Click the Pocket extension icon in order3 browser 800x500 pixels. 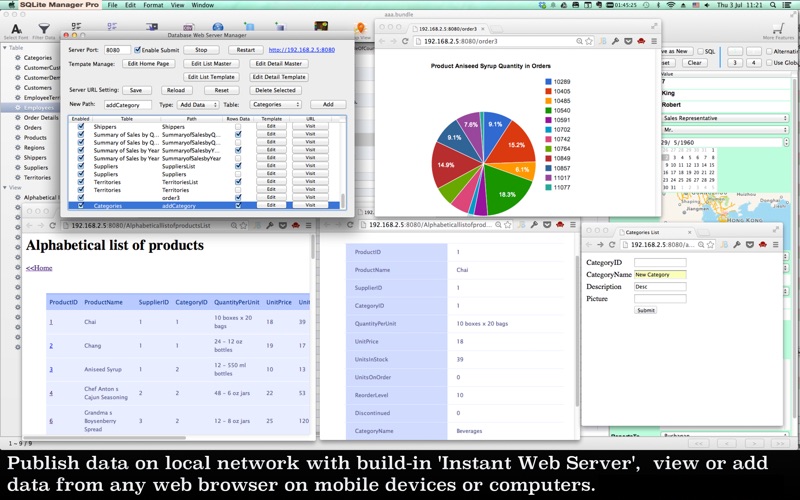(628, 41)
